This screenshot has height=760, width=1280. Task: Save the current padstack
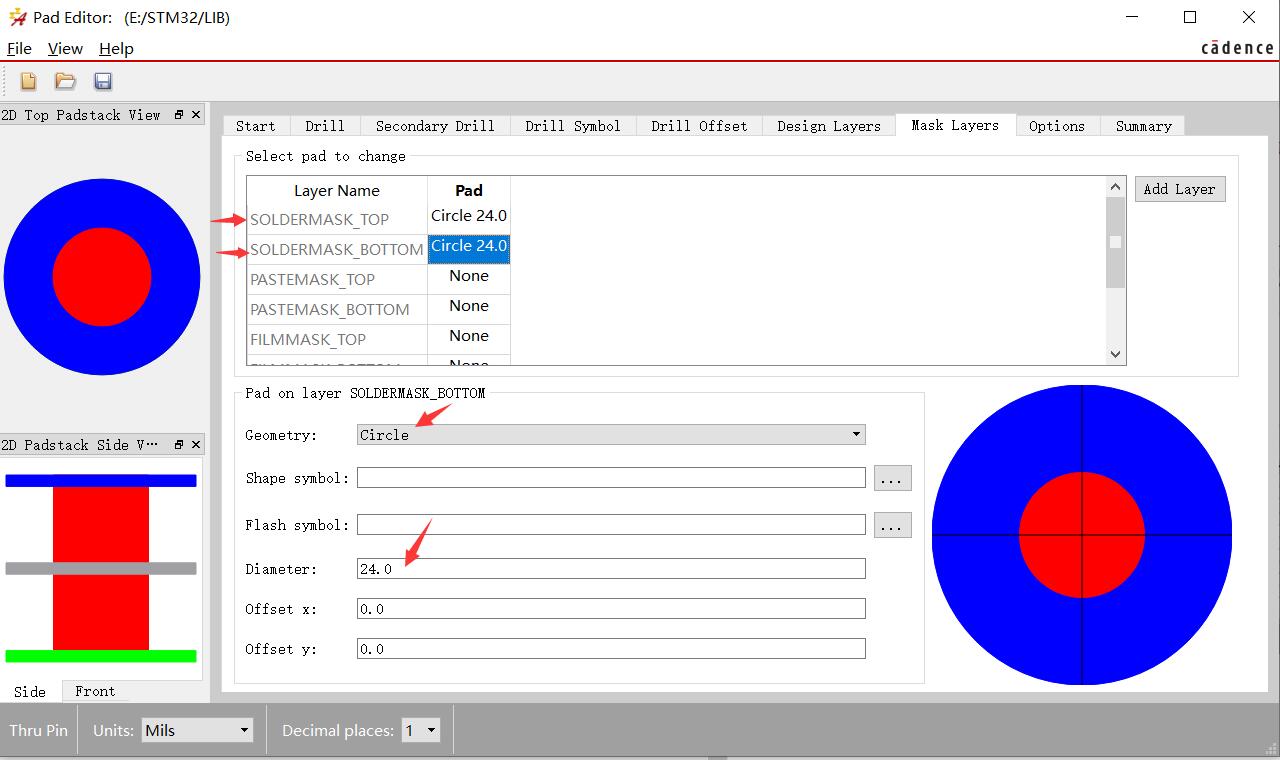(x=102, y=82)
